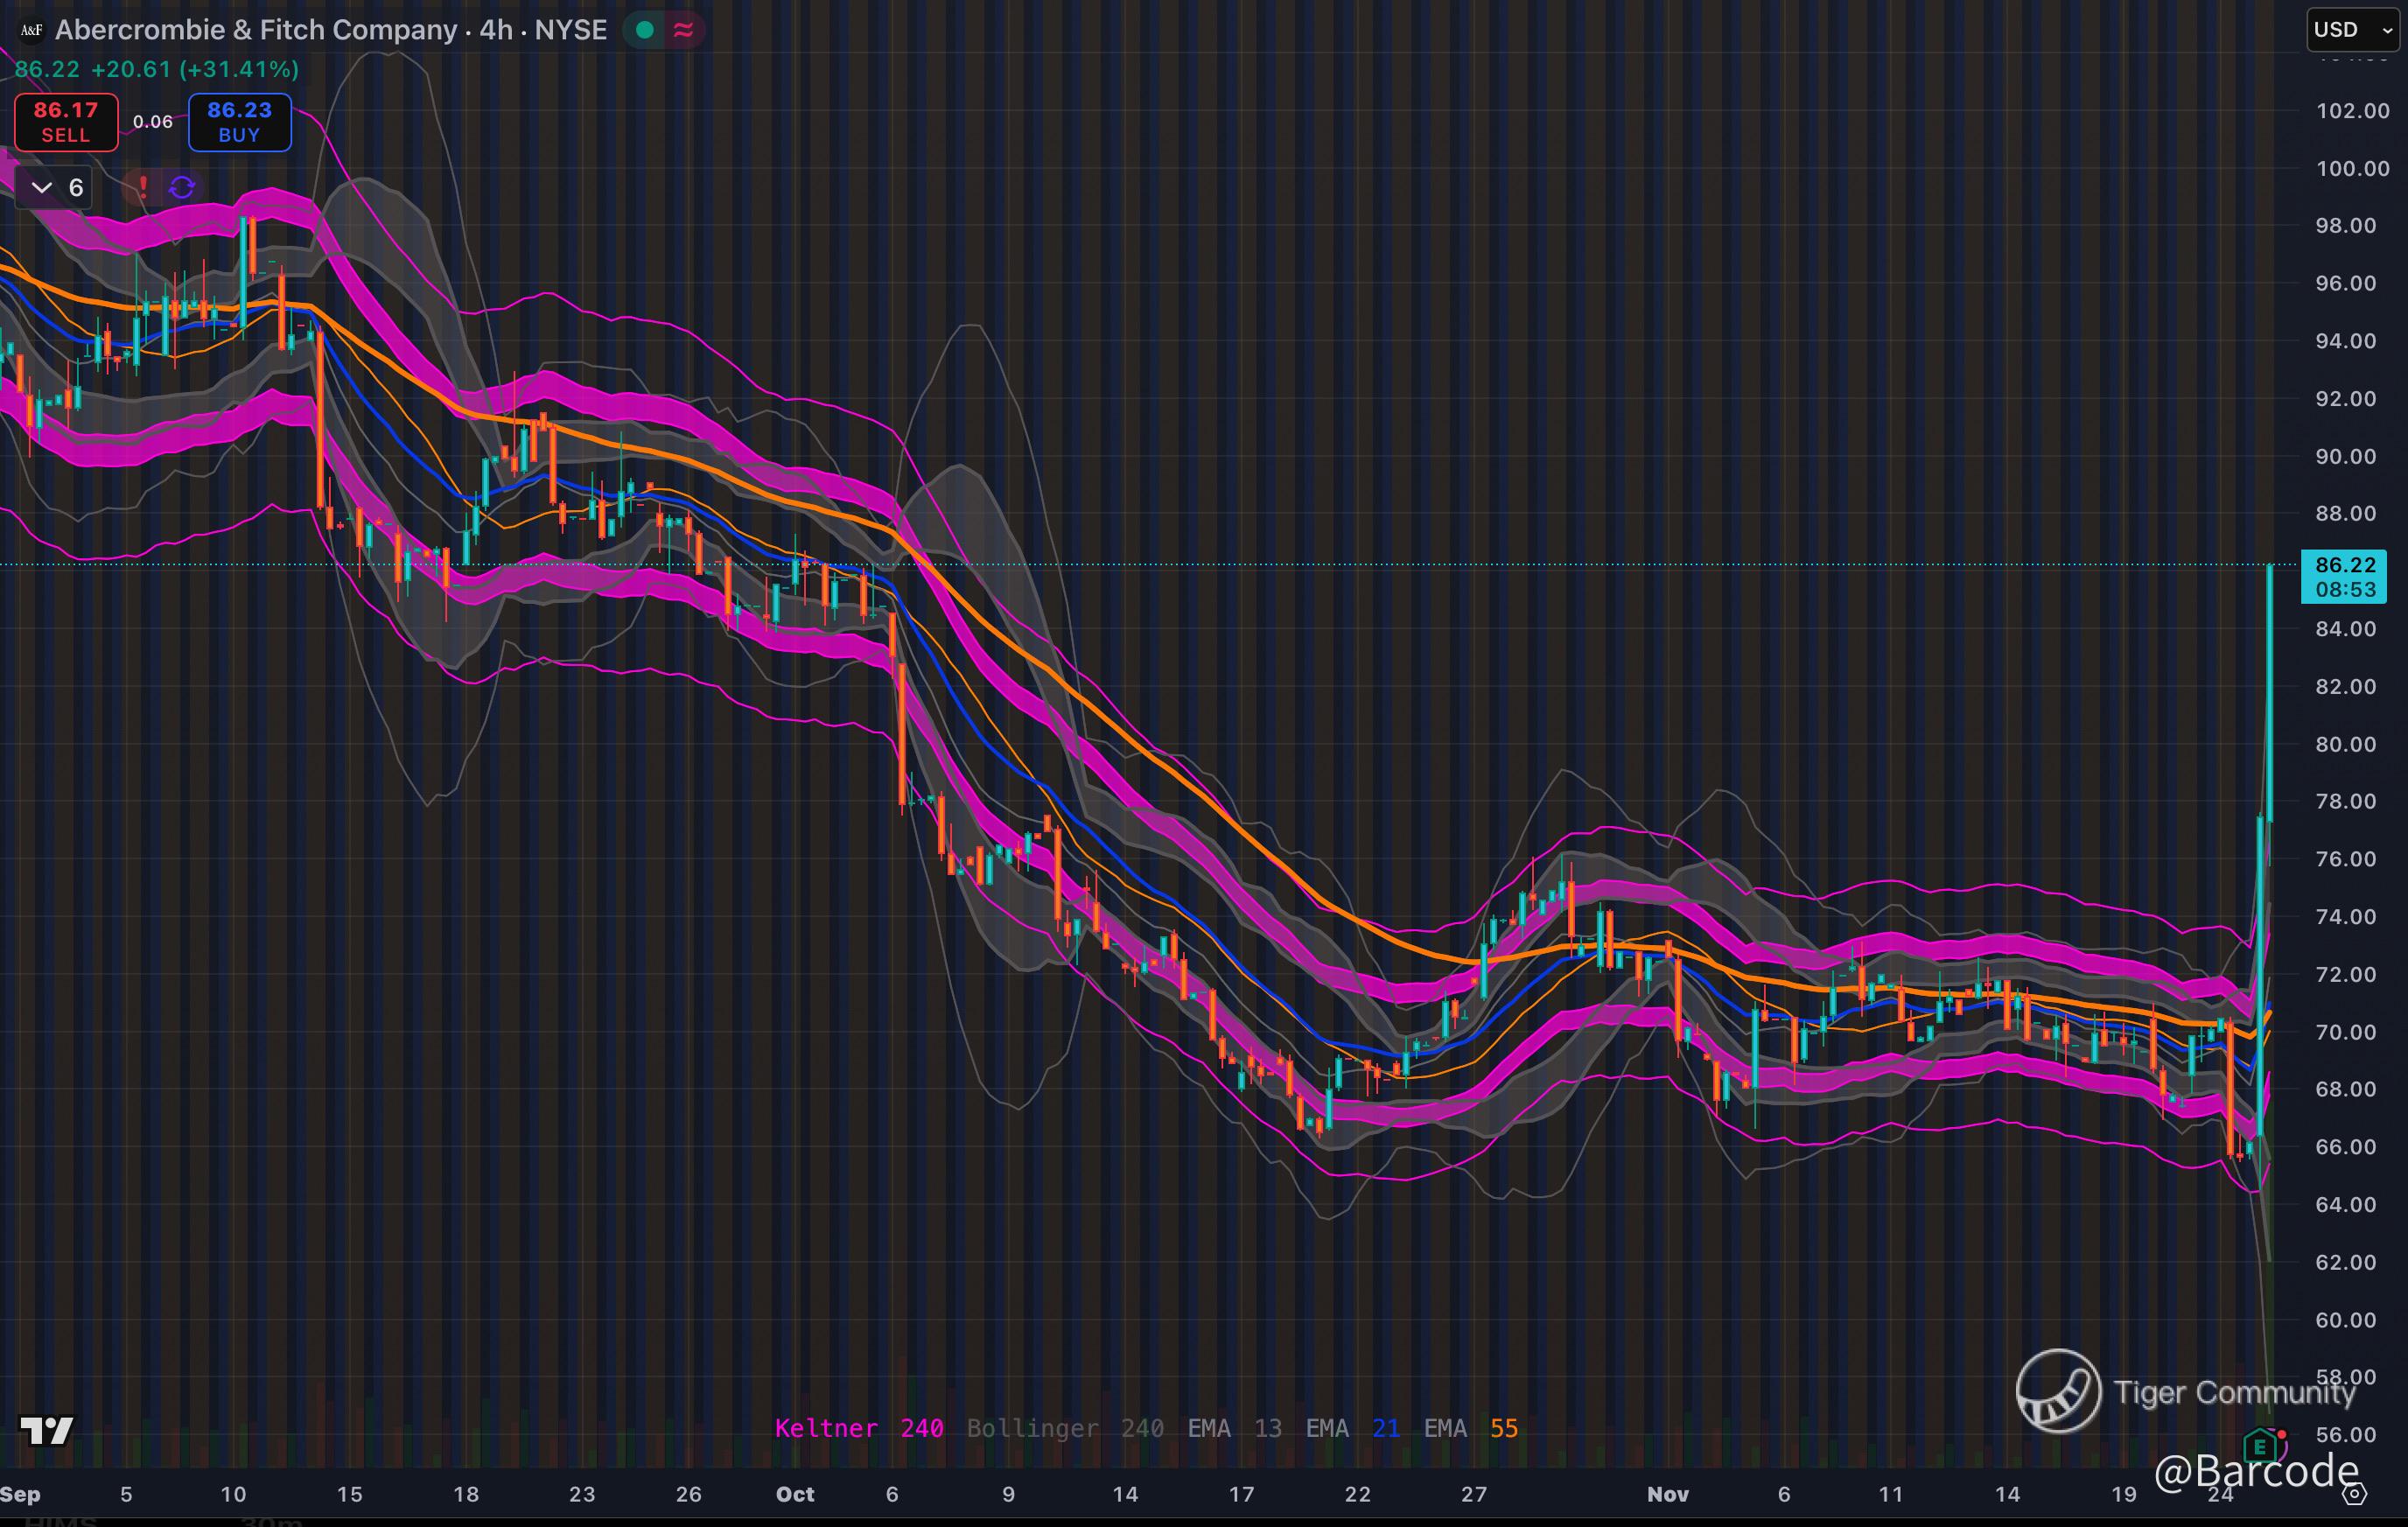Click the purple refresh sync icon
The width and height of the screenshot is (2408, 1527).
tap(182, 187)
